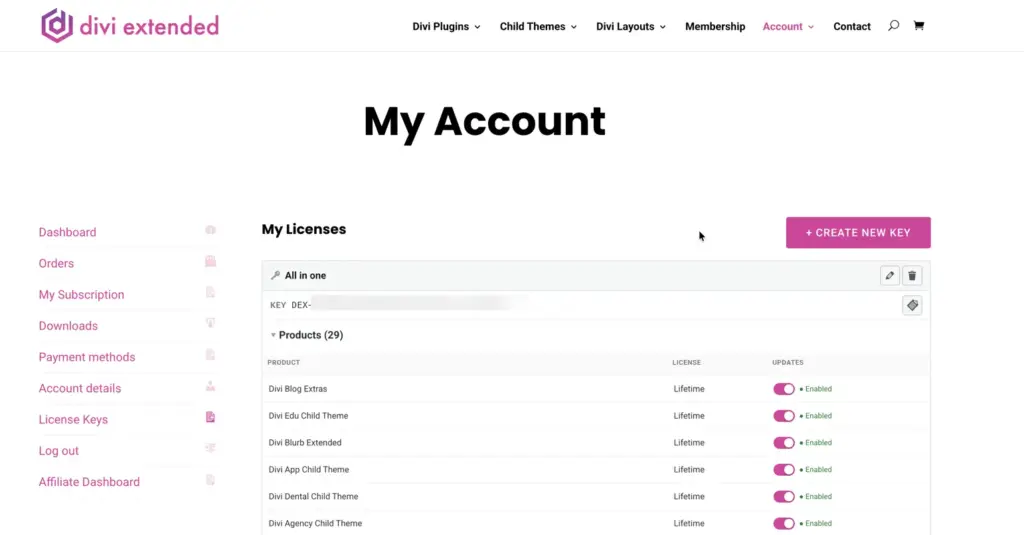The width and height of the screenshot is (1024, 535).
Task: Delete the All in one key
Action: (x=912, y=276)
